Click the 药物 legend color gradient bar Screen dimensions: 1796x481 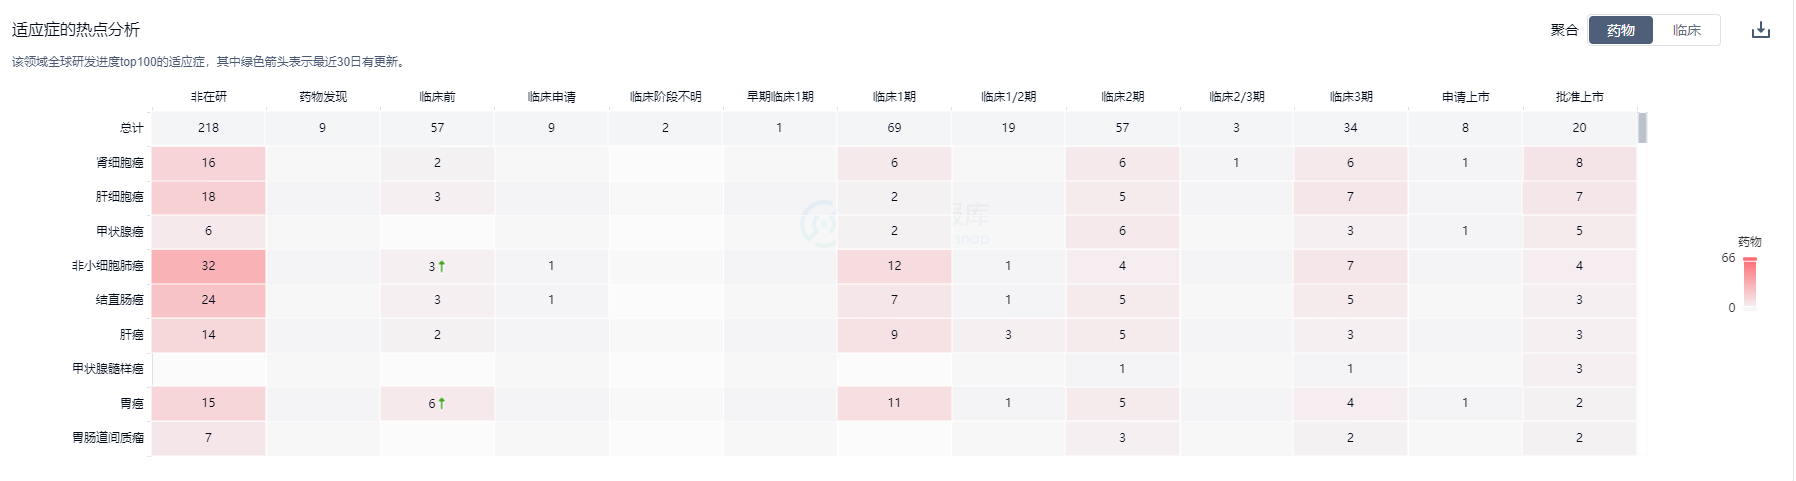tap(1750, 284)
